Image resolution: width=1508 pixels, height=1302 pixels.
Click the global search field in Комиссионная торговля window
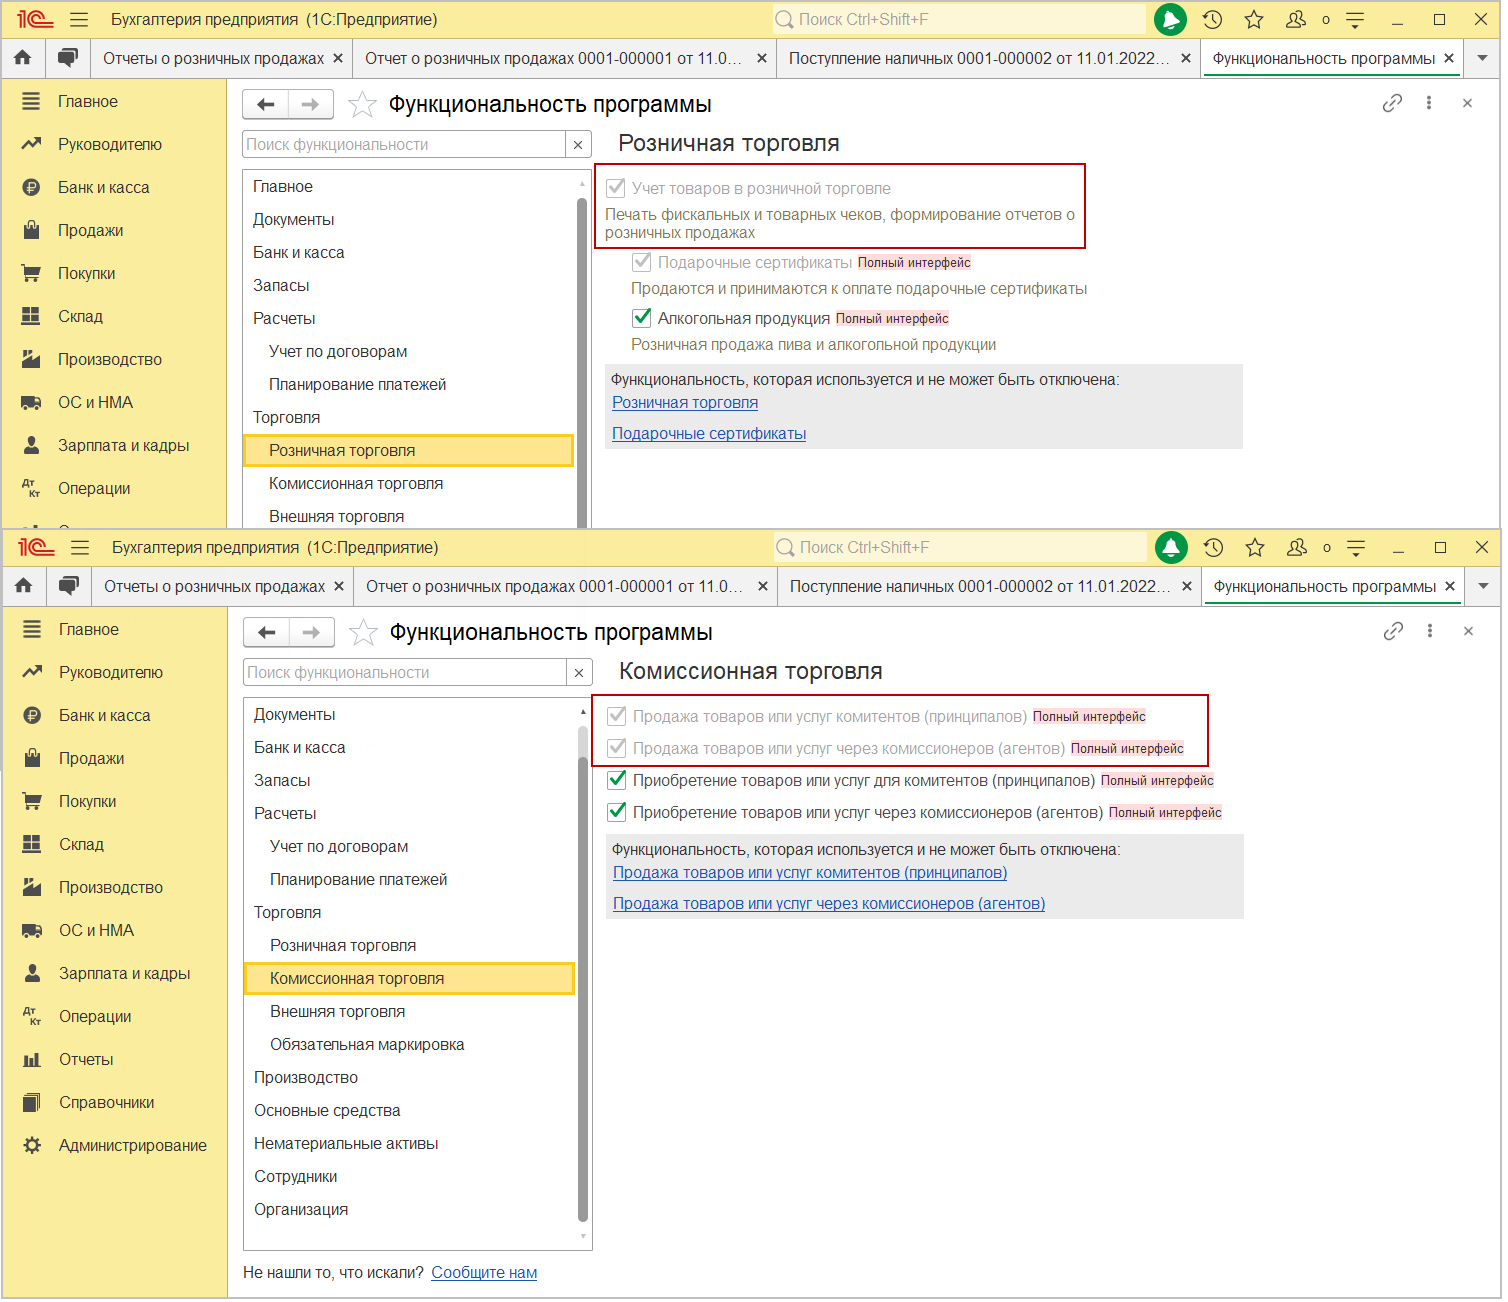click(961, 547)
